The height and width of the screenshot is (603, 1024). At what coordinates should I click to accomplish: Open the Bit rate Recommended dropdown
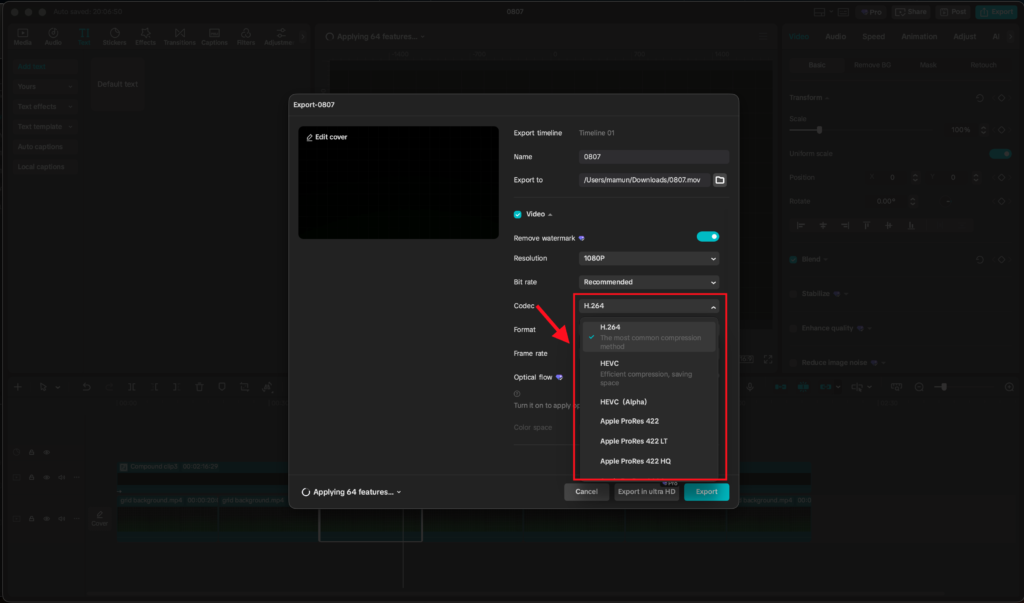click(x=648, y=282)
